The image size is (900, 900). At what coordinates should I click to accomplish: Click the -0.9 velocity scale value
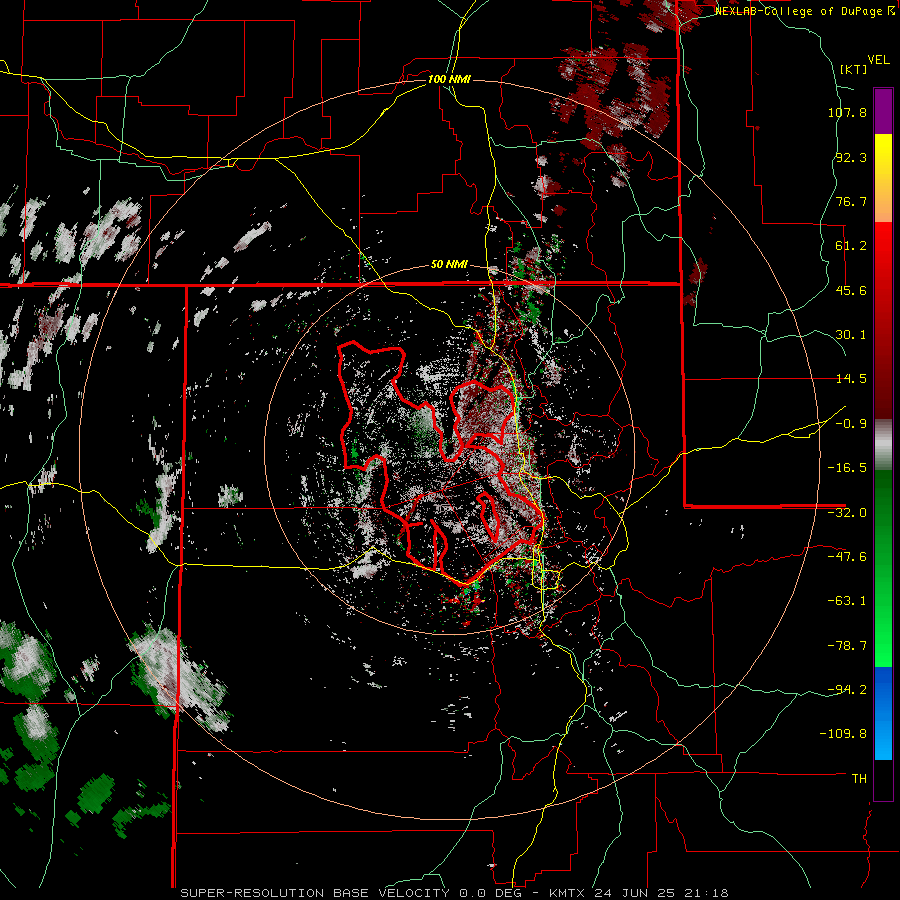click(x=851, y=424)
